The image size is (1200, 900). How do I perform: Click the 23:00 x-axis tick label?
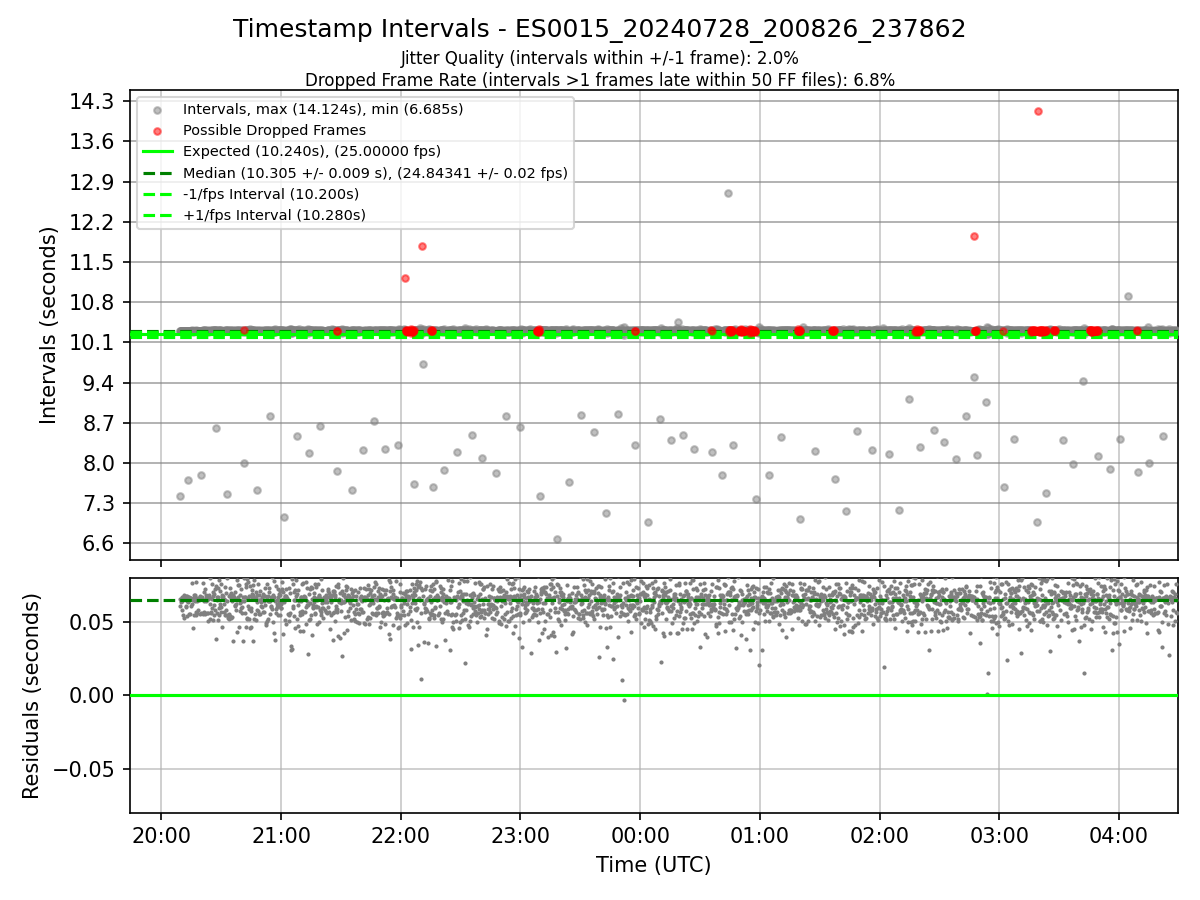point(520,835)
